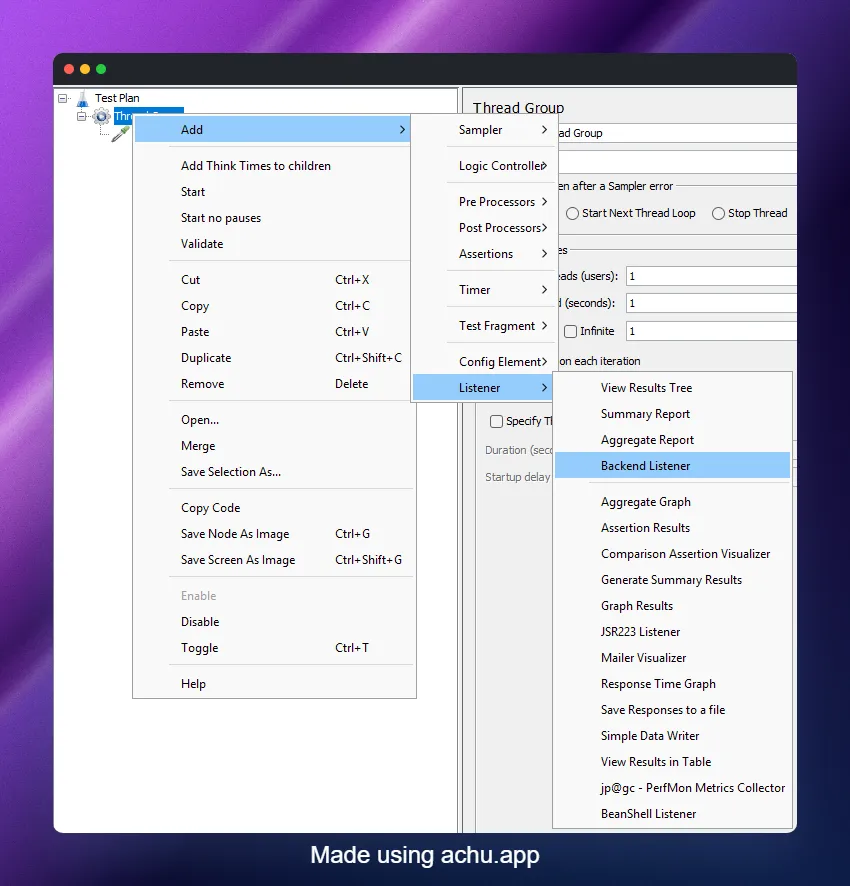Select Save Screen As Image

pos(274,560)
